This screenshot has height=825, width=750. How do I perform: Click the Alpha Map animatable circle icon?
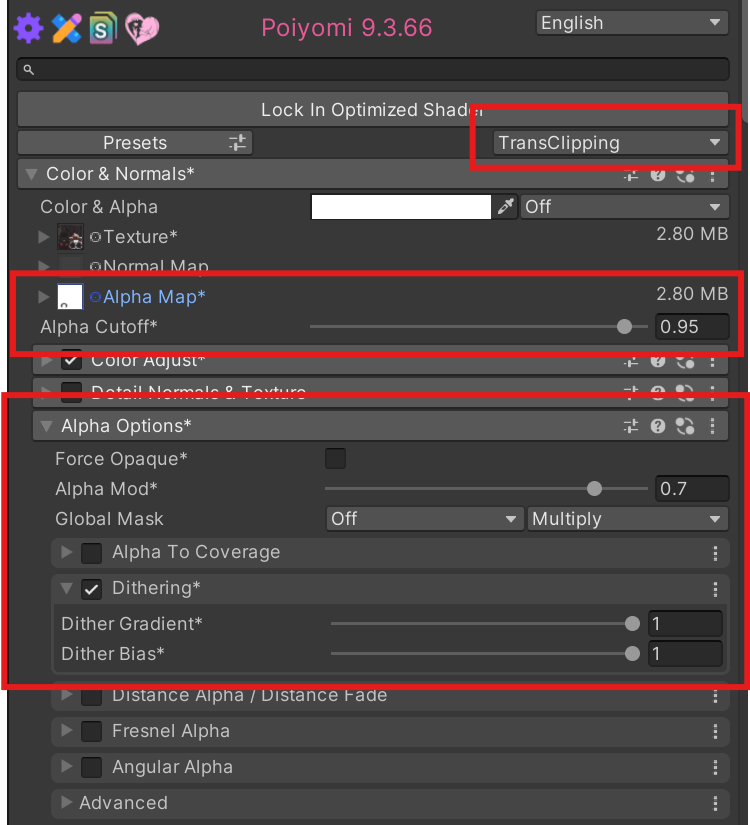click(95, 297)
